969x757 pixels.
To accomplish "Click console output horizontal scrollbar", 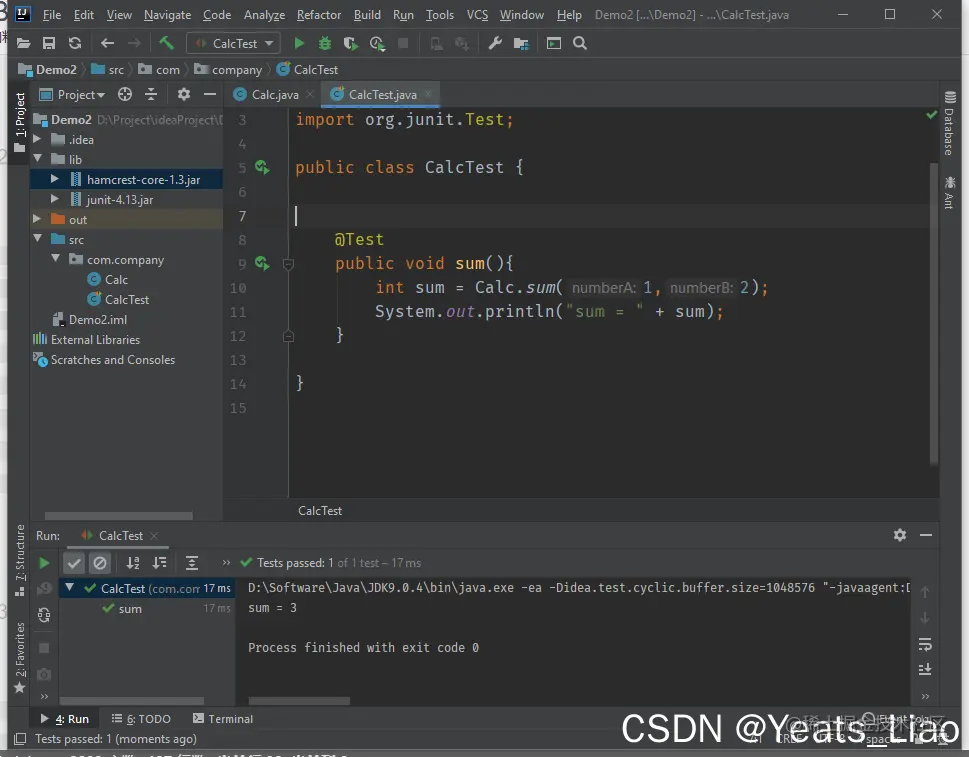I will 299,701.
